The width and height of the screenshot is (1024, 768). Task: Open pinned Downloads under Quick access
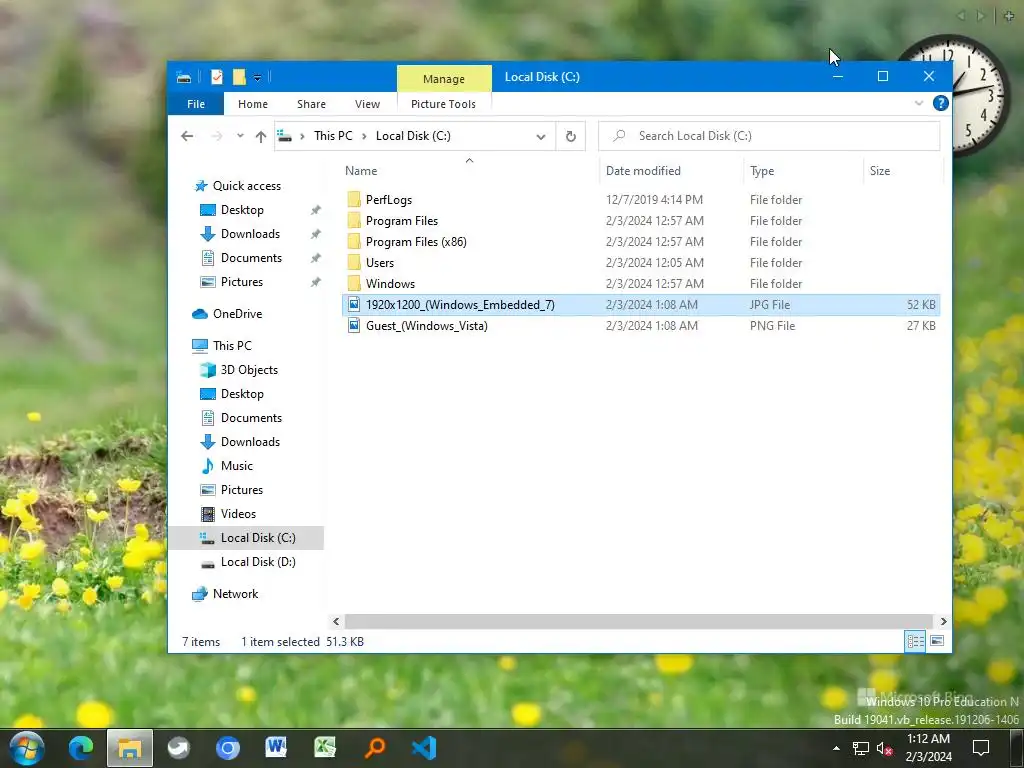[x=250, y=234]
